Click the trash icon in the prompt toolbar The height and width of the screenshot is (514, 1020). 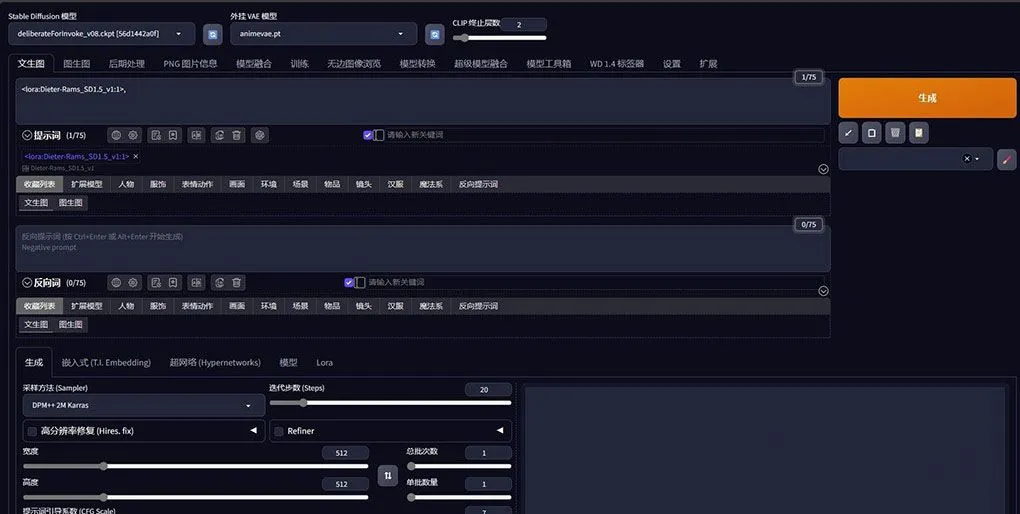point(237,135)
